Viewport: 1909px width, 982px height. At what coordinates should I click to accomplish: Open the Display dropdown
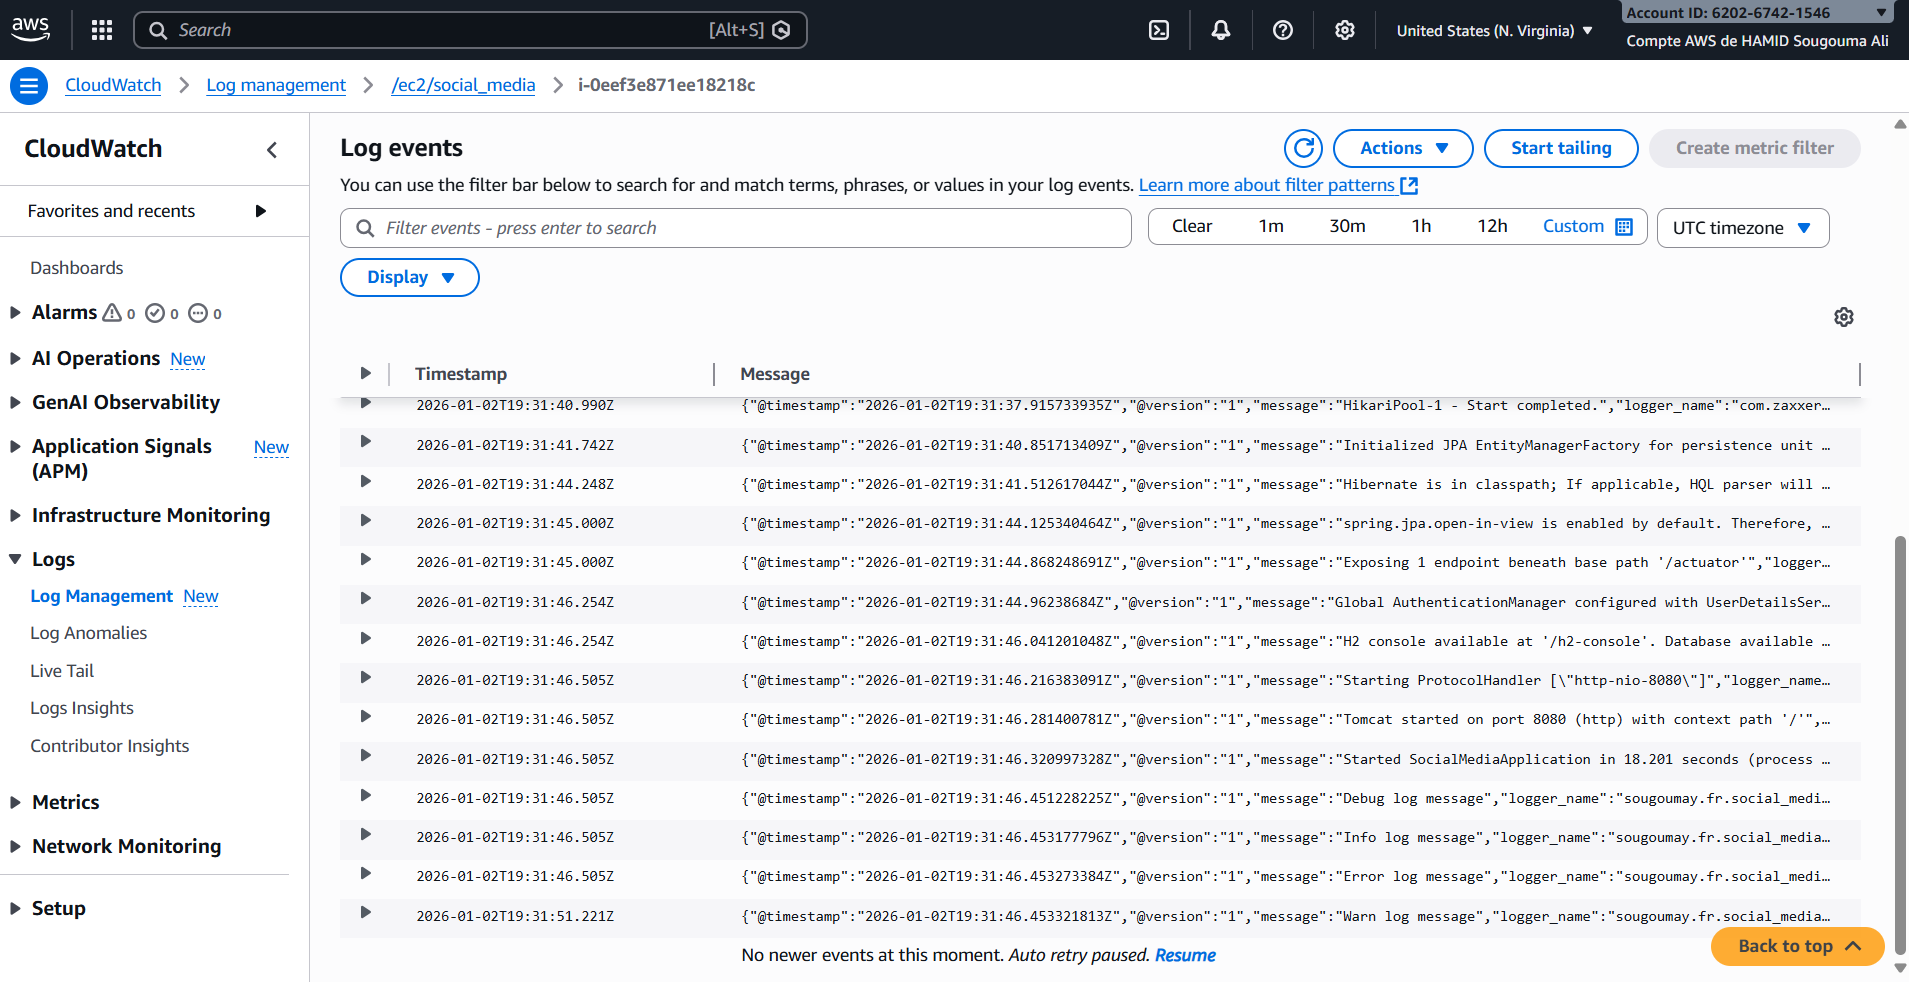(410, 277)
